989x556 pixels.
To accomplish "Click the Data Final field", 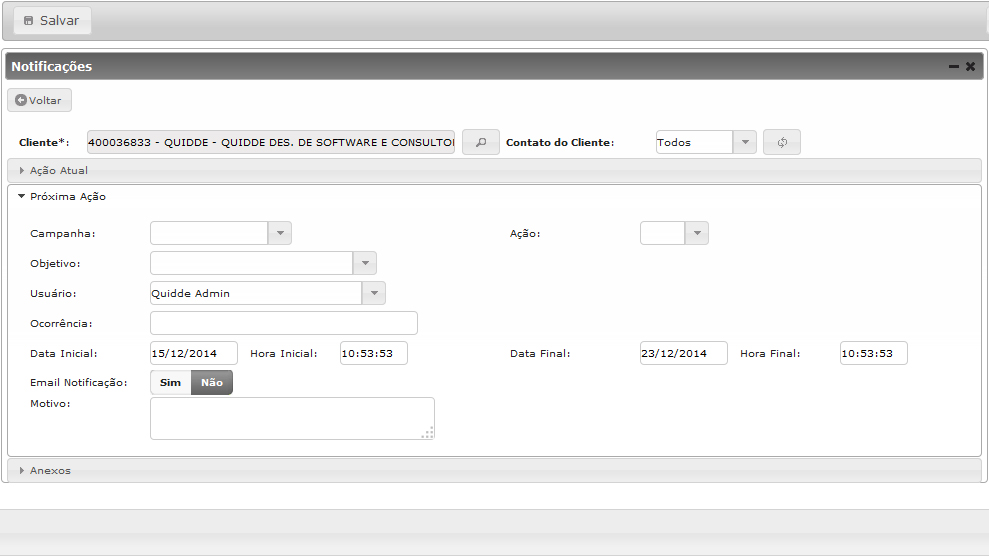I will tap(684, 353).
